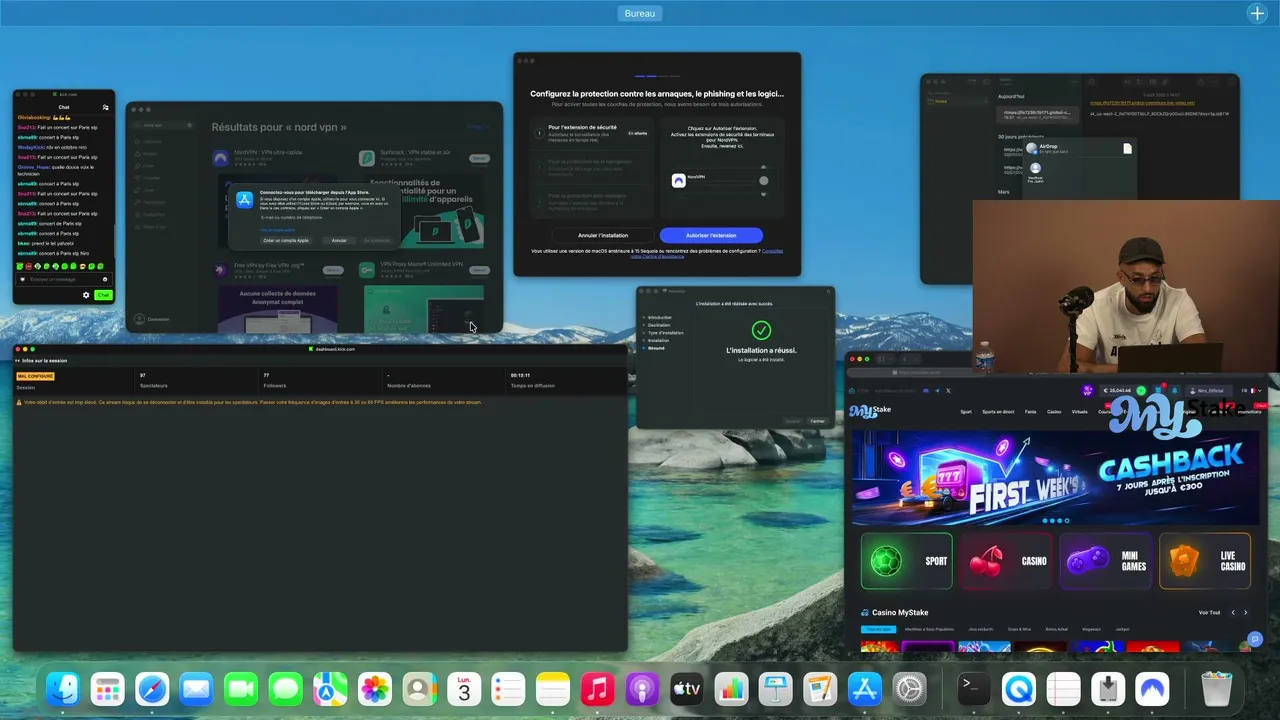Select the Tous les Jeux tab
The width and height of the screenshot is (1280, 720).
point(878,629)
